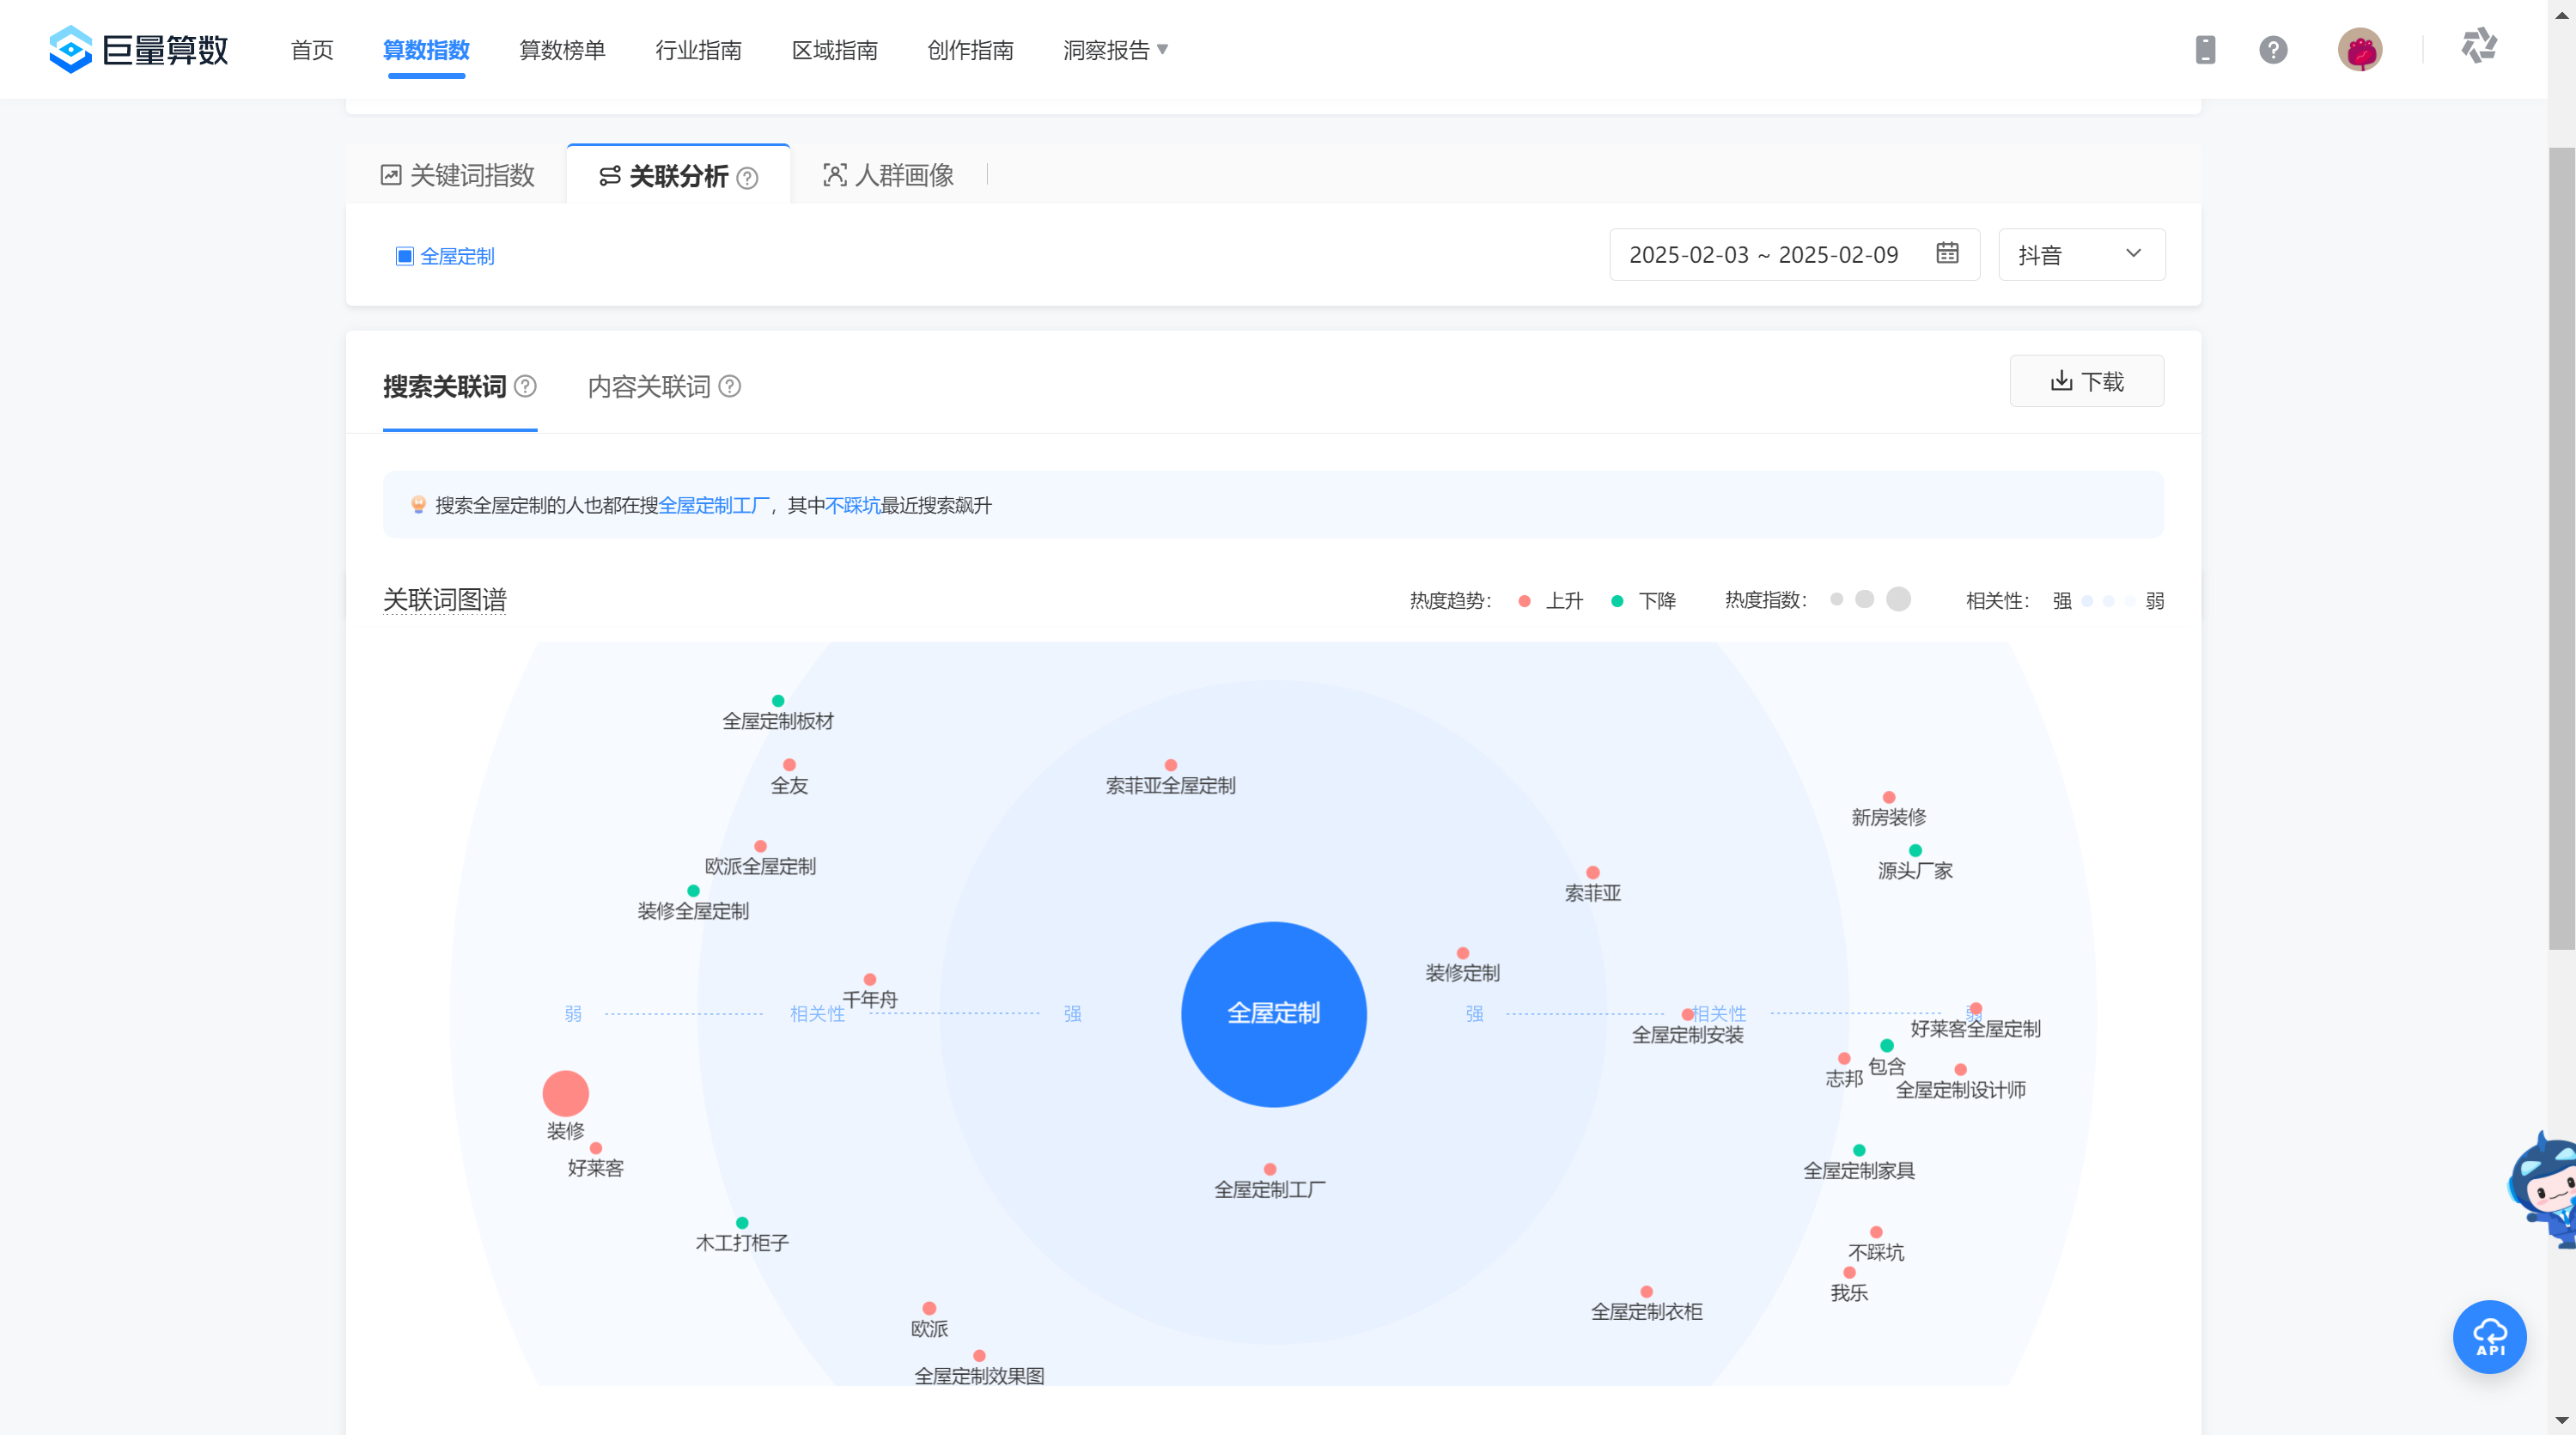This screenshot has width=2576, height=1435.
Task: Follow the 不踩坑 link in tip
Action: click(x=852, y=505)
